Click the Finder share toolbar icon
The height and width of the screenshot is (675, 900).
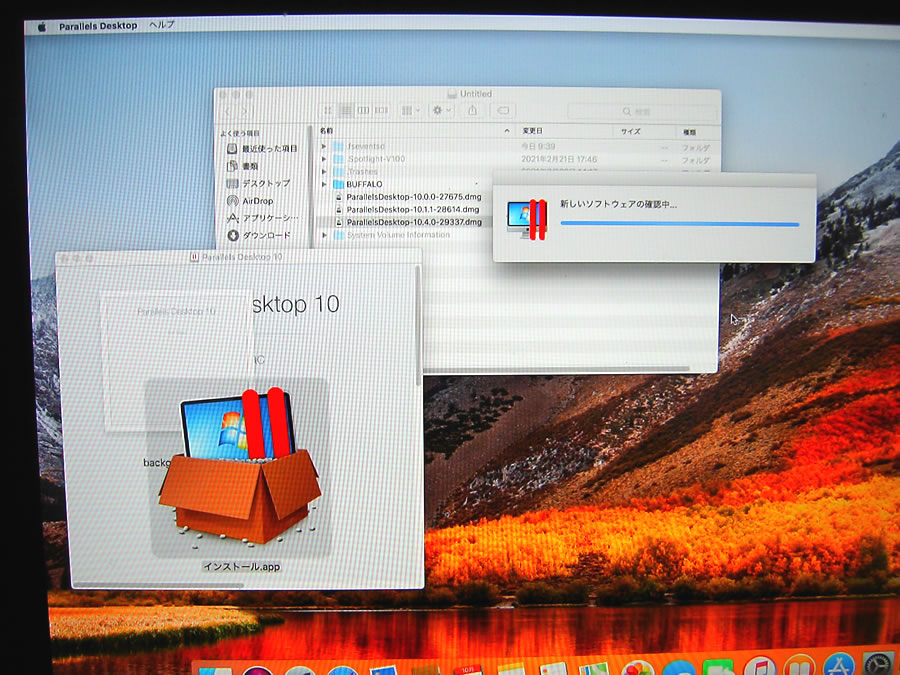click(474, 110)
